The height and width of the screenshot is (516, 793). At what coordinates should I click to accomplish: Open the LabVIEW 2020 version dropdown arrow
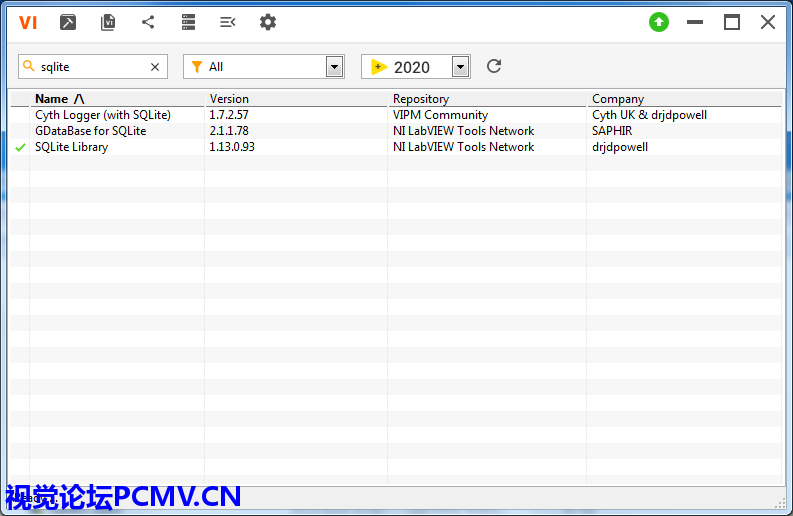click(x=460, y=67)
